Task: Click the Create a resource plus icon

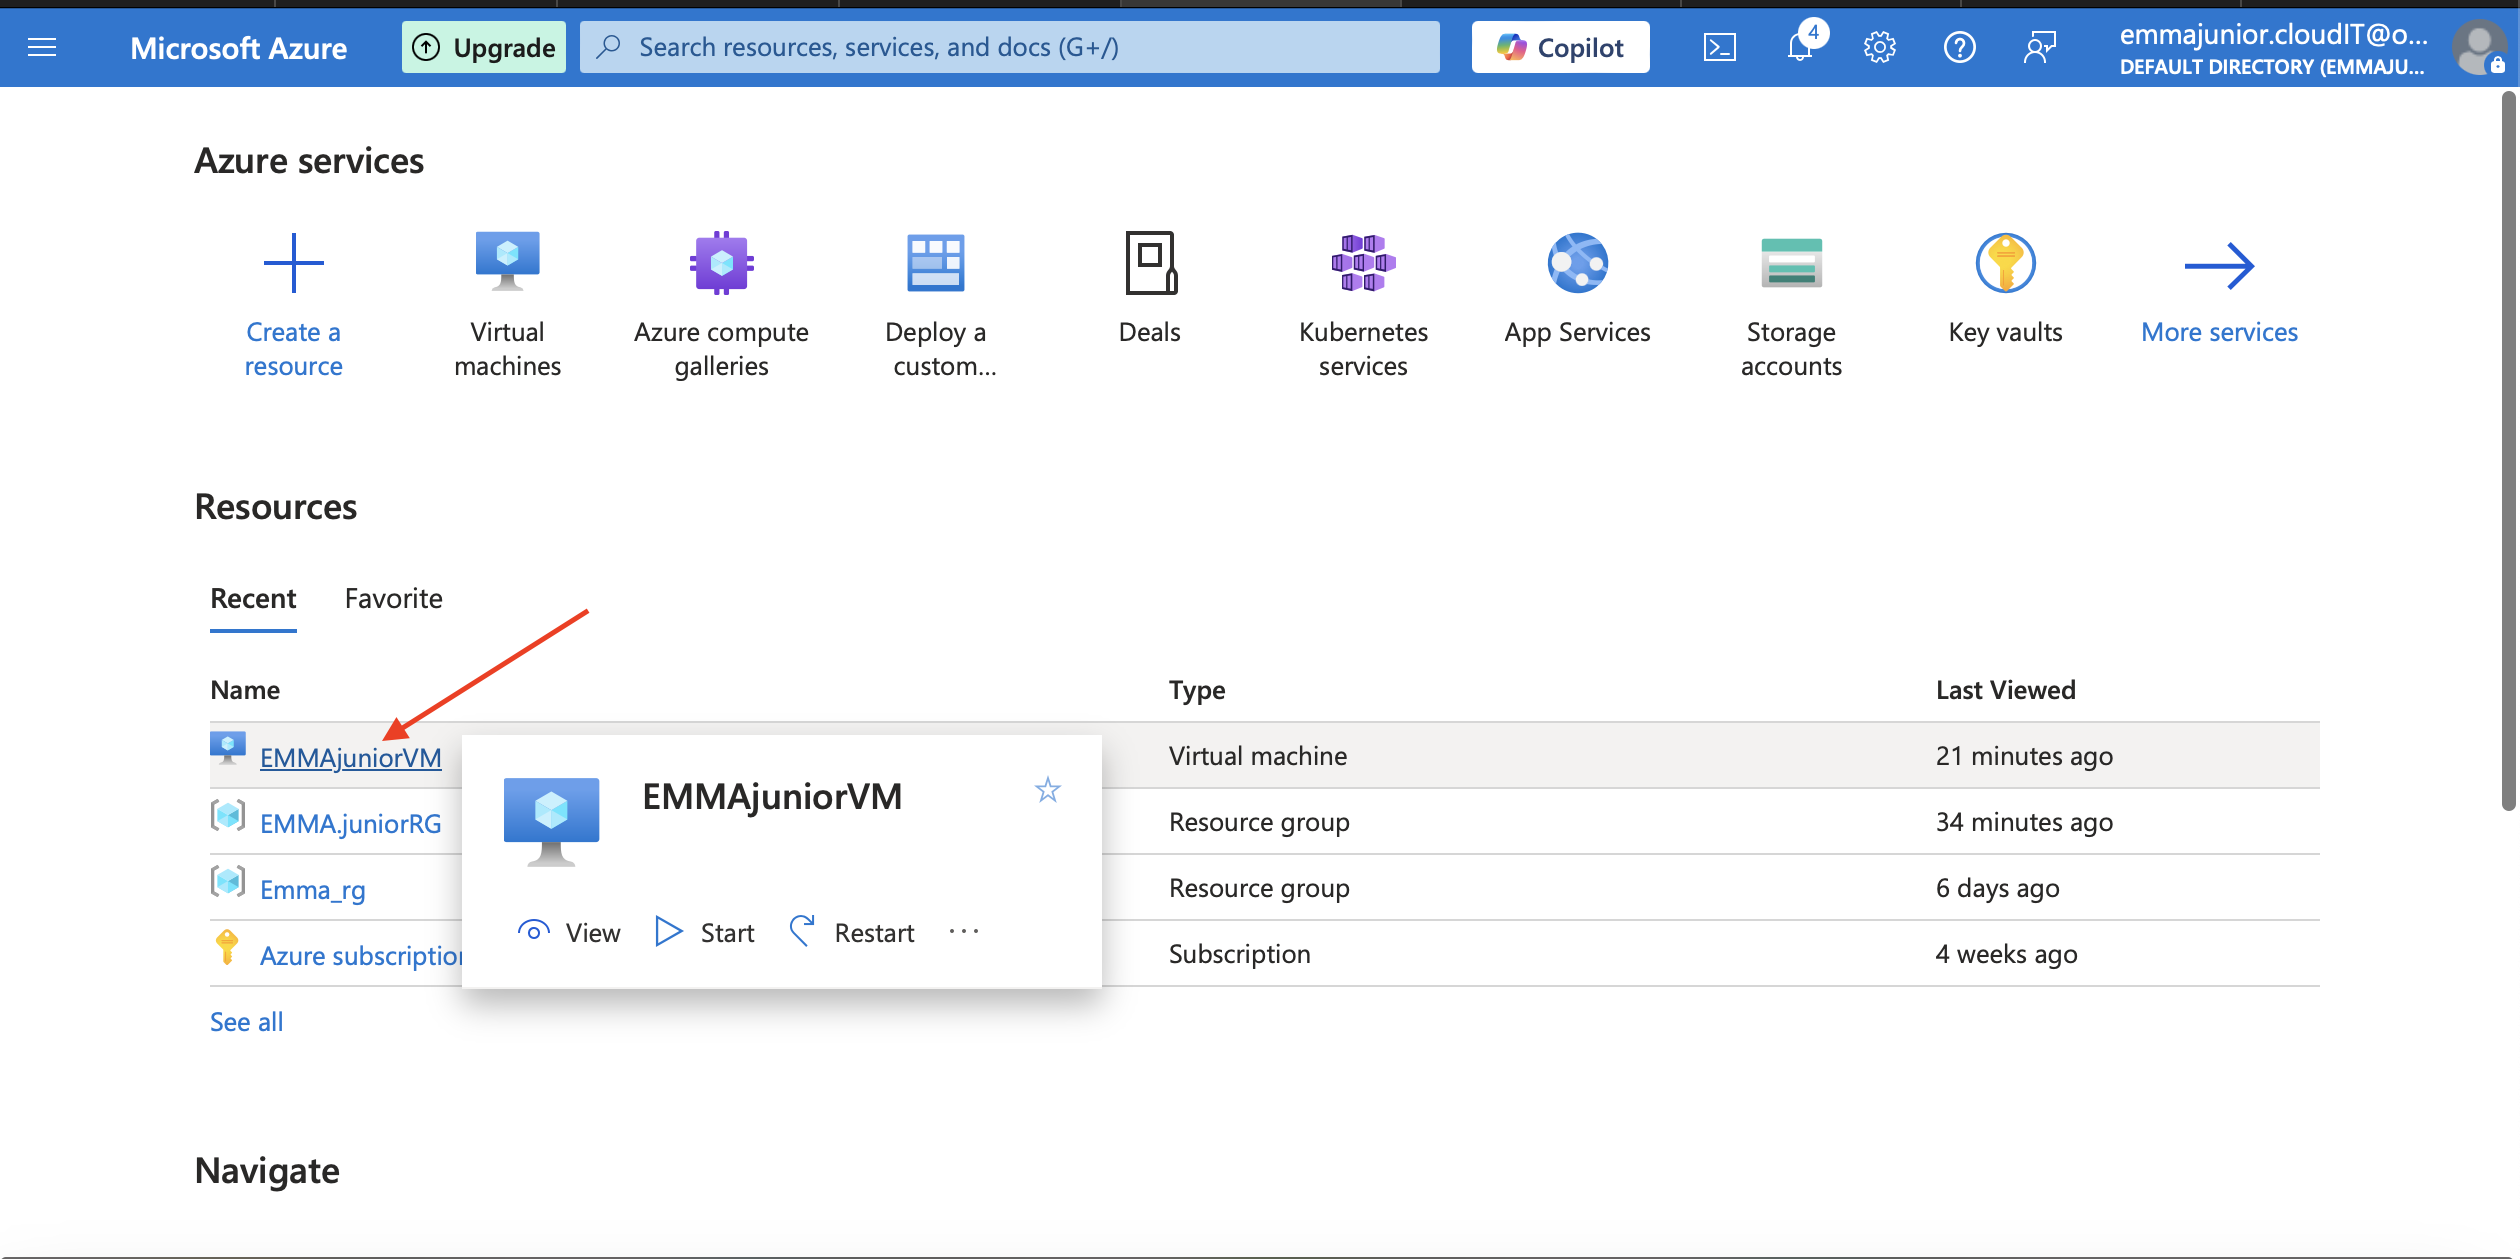Action: click(x=293, y=263)
